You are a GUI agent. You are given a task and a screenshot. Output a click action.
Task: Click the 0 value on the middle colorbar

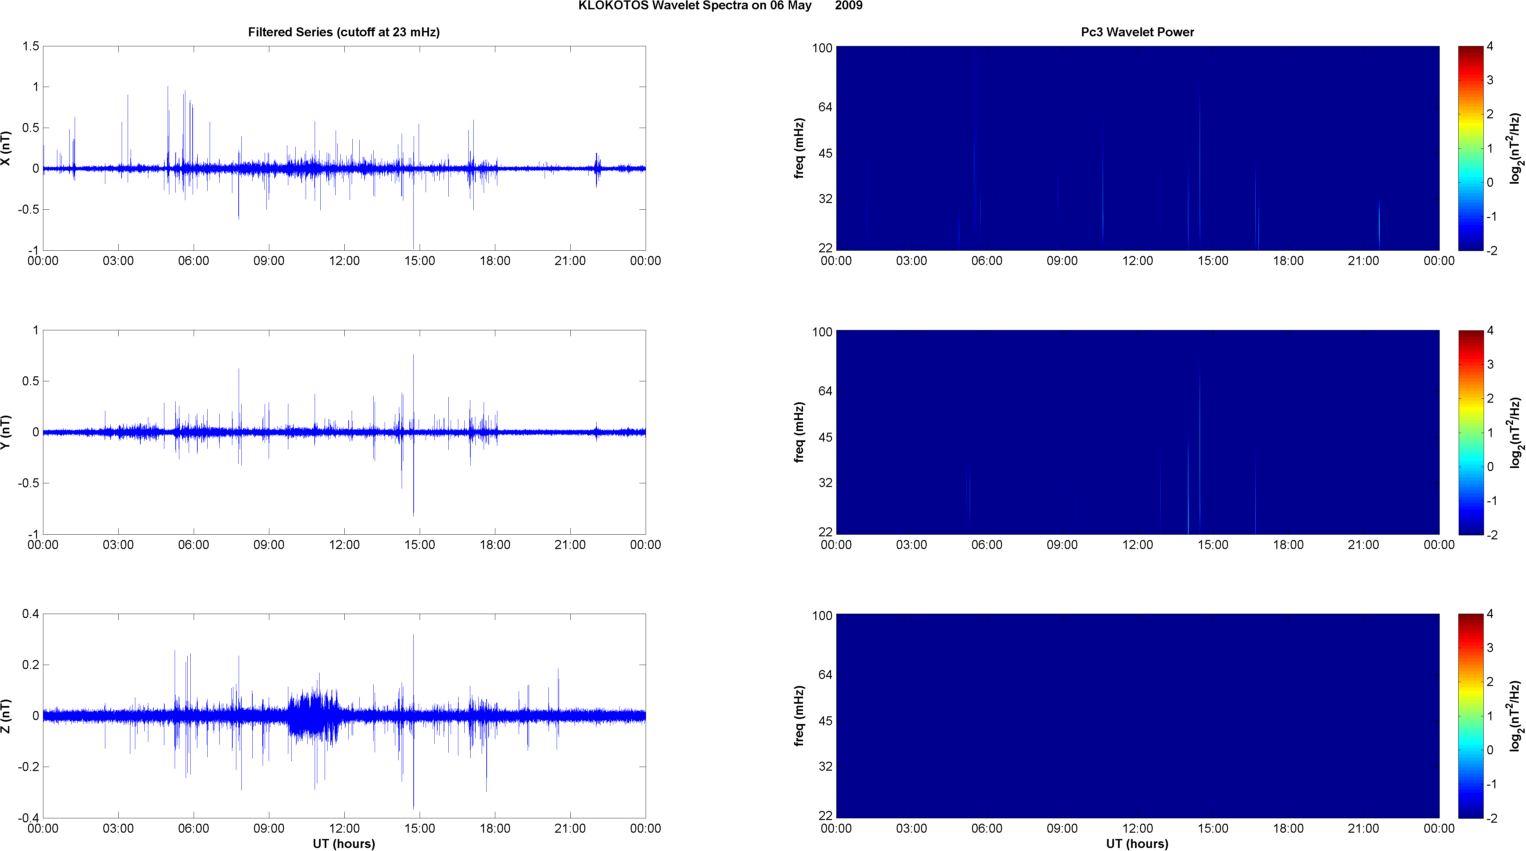click(x=1490, y=467)
